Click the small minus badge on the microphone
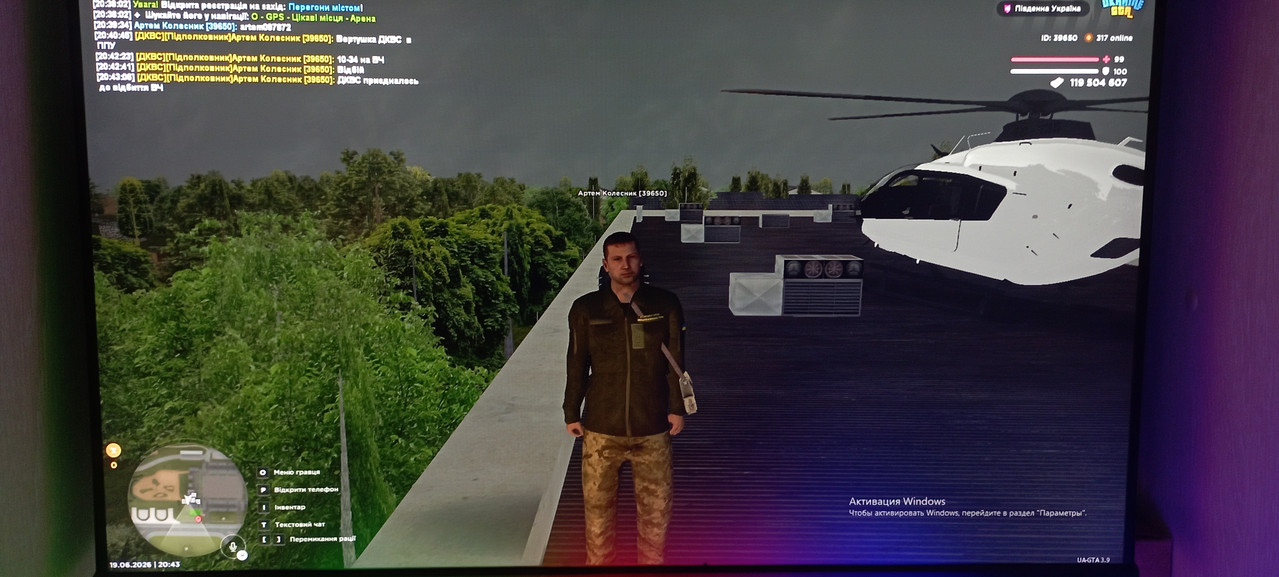Viewport: 1279px width, 577px height. (242, 555)
